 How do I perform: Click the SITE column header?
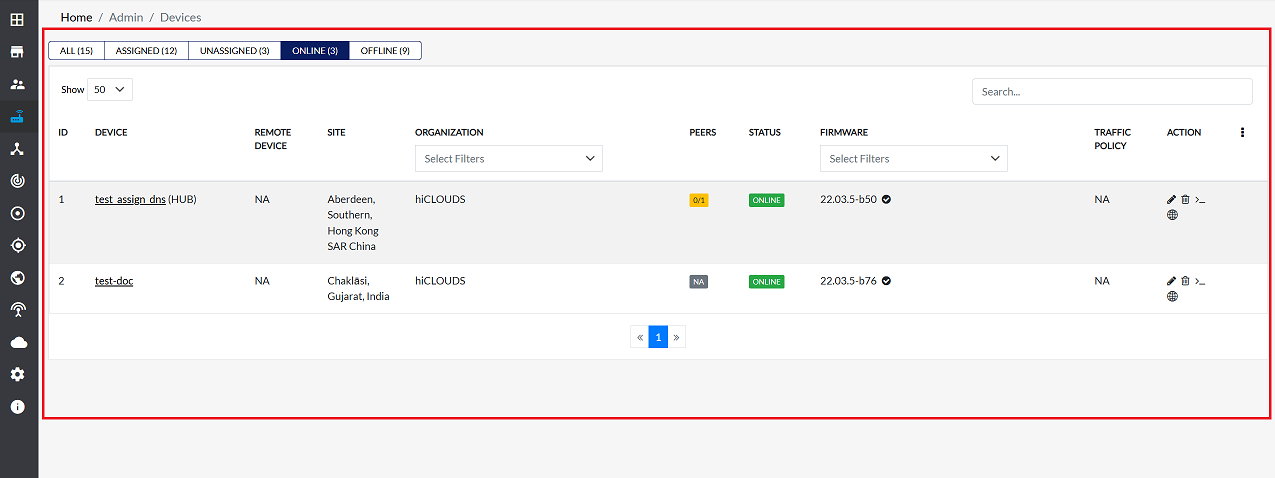pos(337,132)
